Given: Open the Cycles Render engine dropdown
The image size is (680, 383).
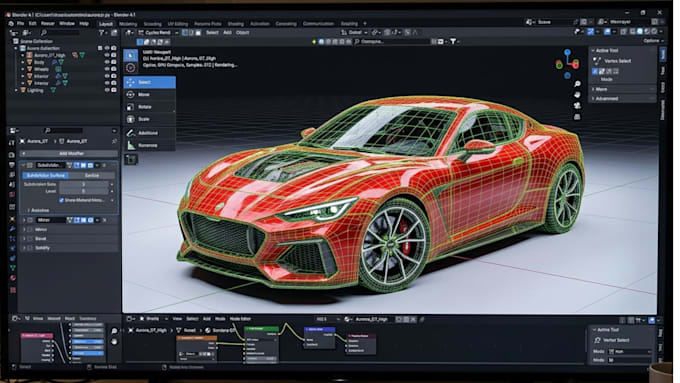Looking at the screenshot, I should click(158, 33).
